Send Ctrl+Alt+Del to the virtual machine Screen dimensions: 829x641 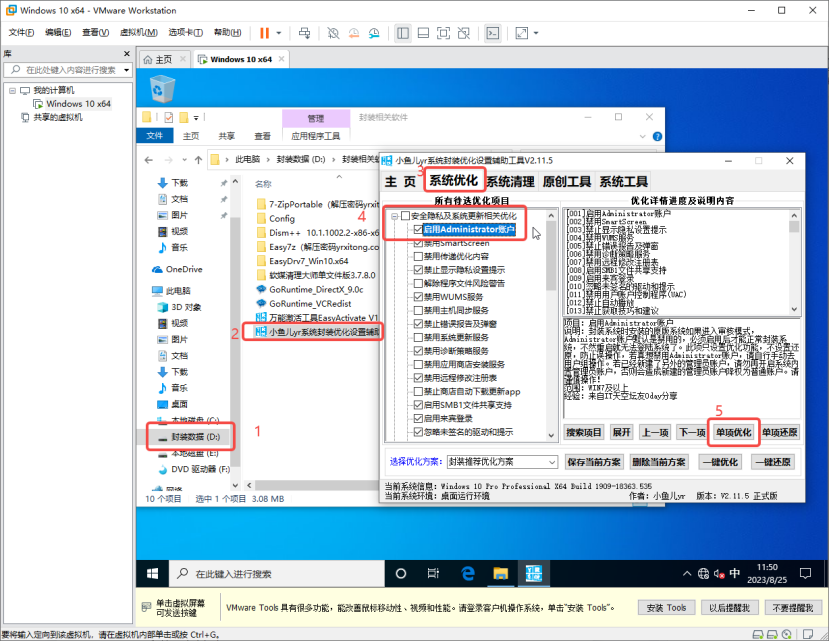[305, 33]
